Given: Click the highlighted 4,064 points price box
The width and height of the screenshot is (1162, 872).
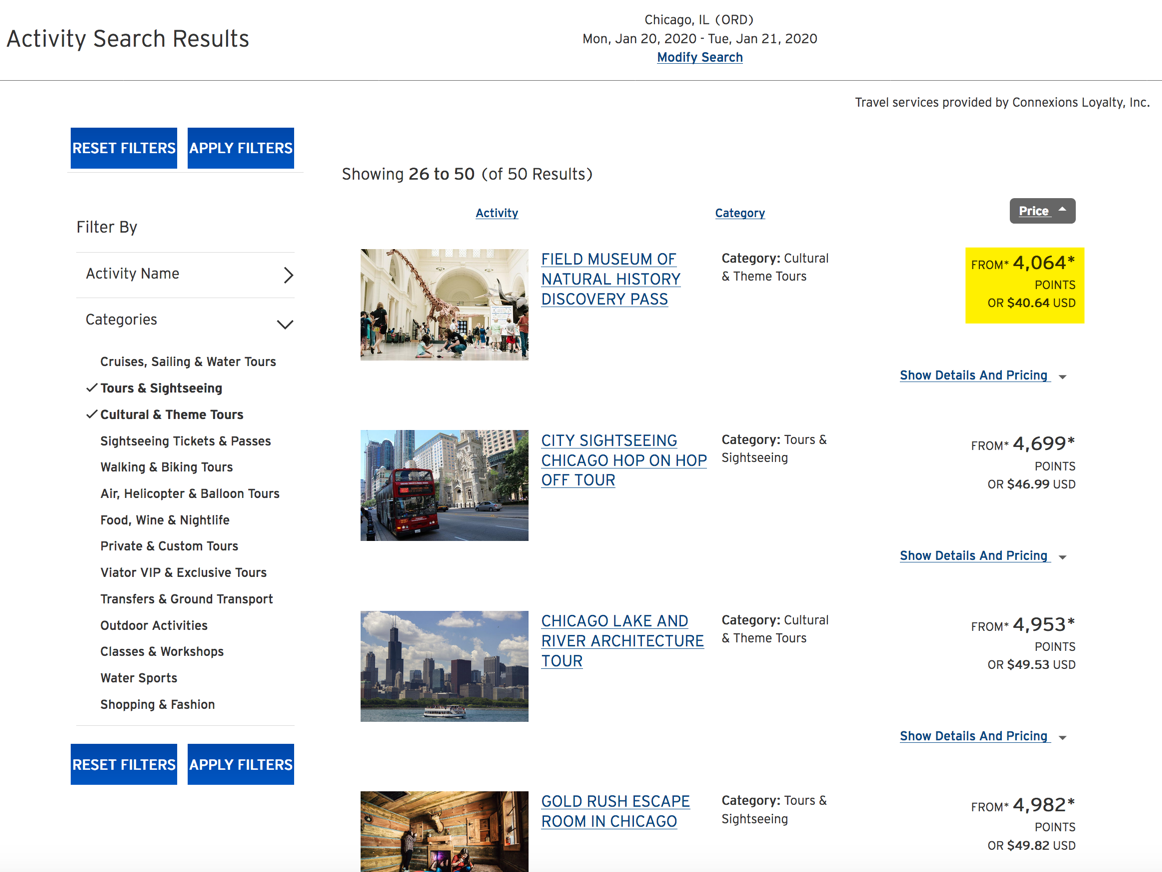Looking at the screenshot, I should [x=1024, y=285].
